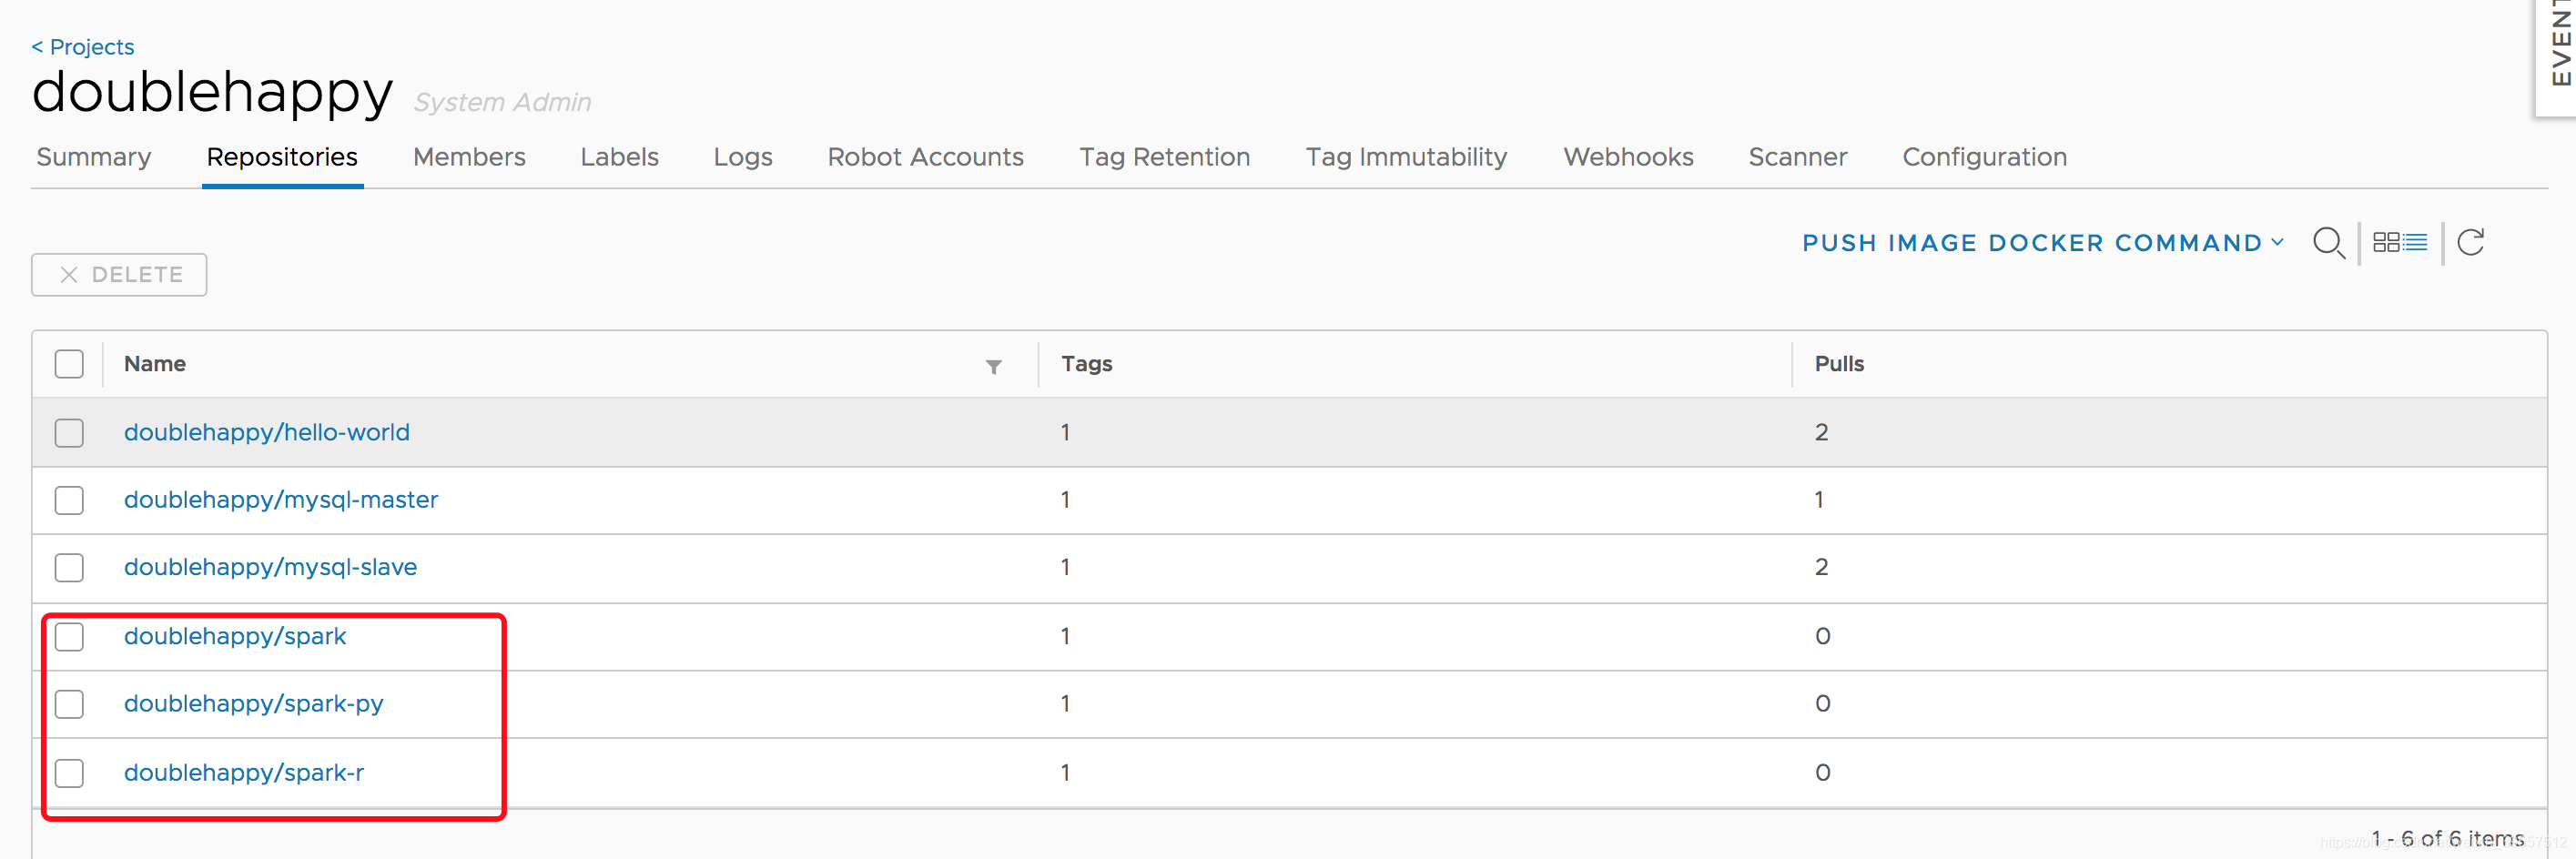This screenshot has width=2576, height=859.
Task: Open the Tag Retention tab
Action: click(x=1164, y=157)
